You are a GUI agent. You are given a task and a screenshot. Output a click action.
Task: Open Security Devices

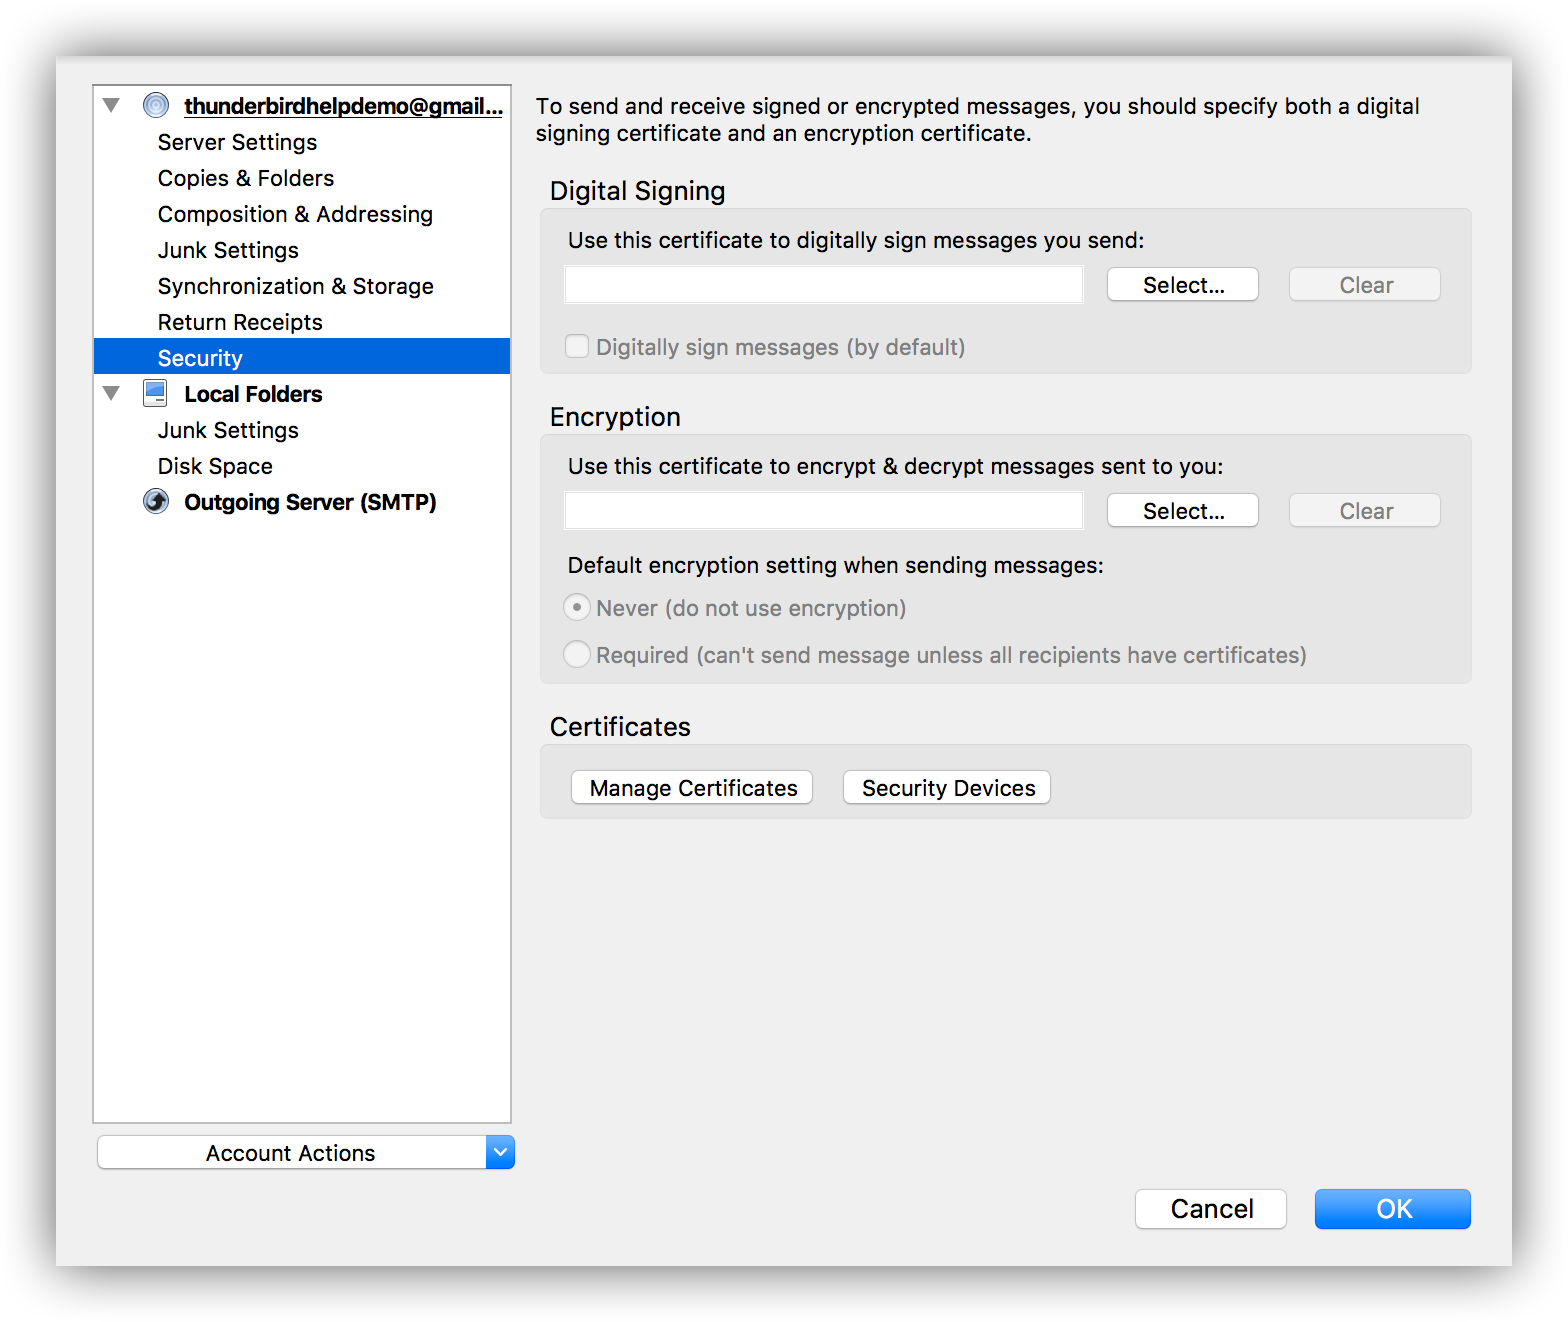pyautogui.click(x=947, y=787)
